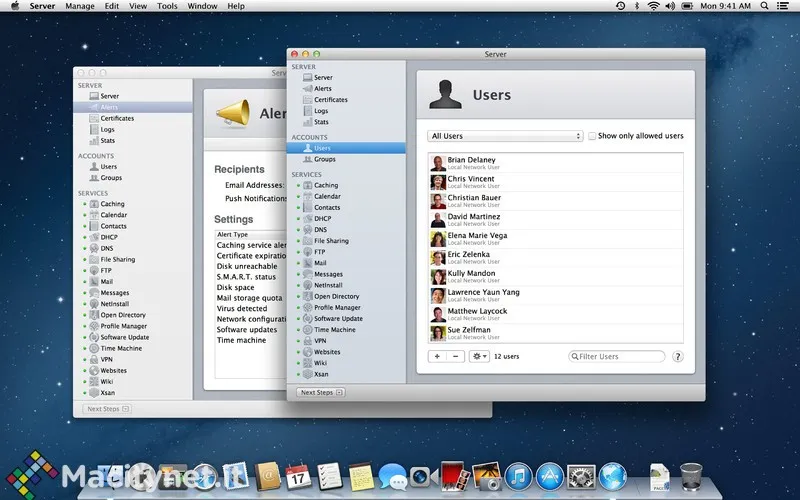Viewport: 800px width, 500px height.
Task: Click the Filter Users search field
Action: click(x=620, y=356)
